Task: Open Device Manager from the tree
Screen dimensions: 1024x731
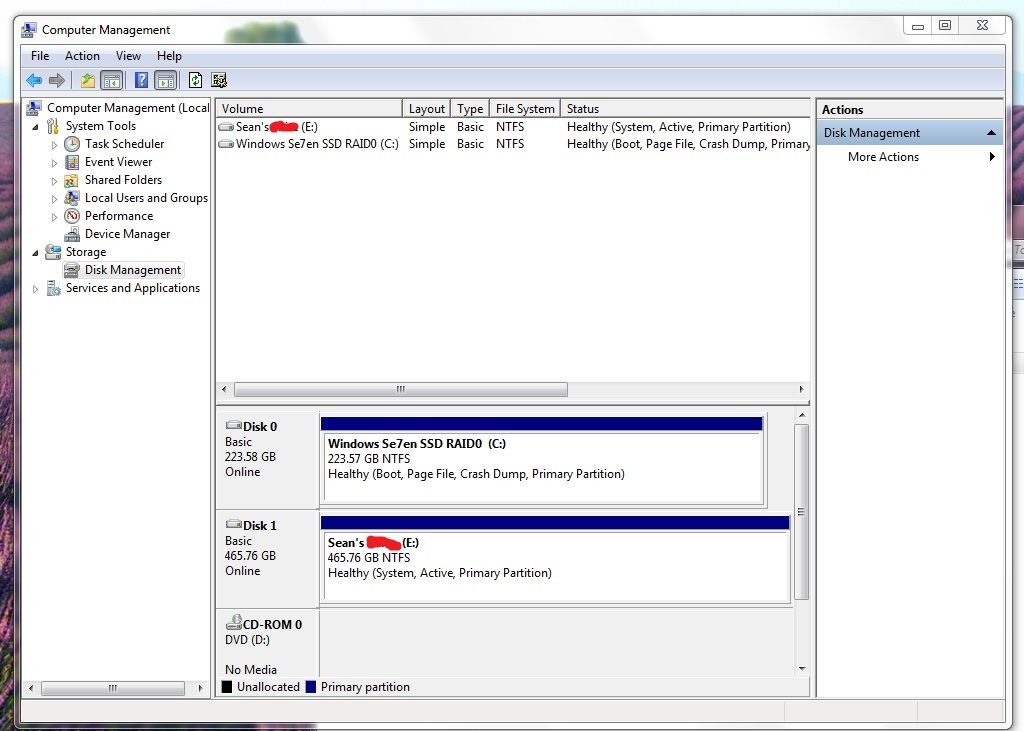Action: 127,234
